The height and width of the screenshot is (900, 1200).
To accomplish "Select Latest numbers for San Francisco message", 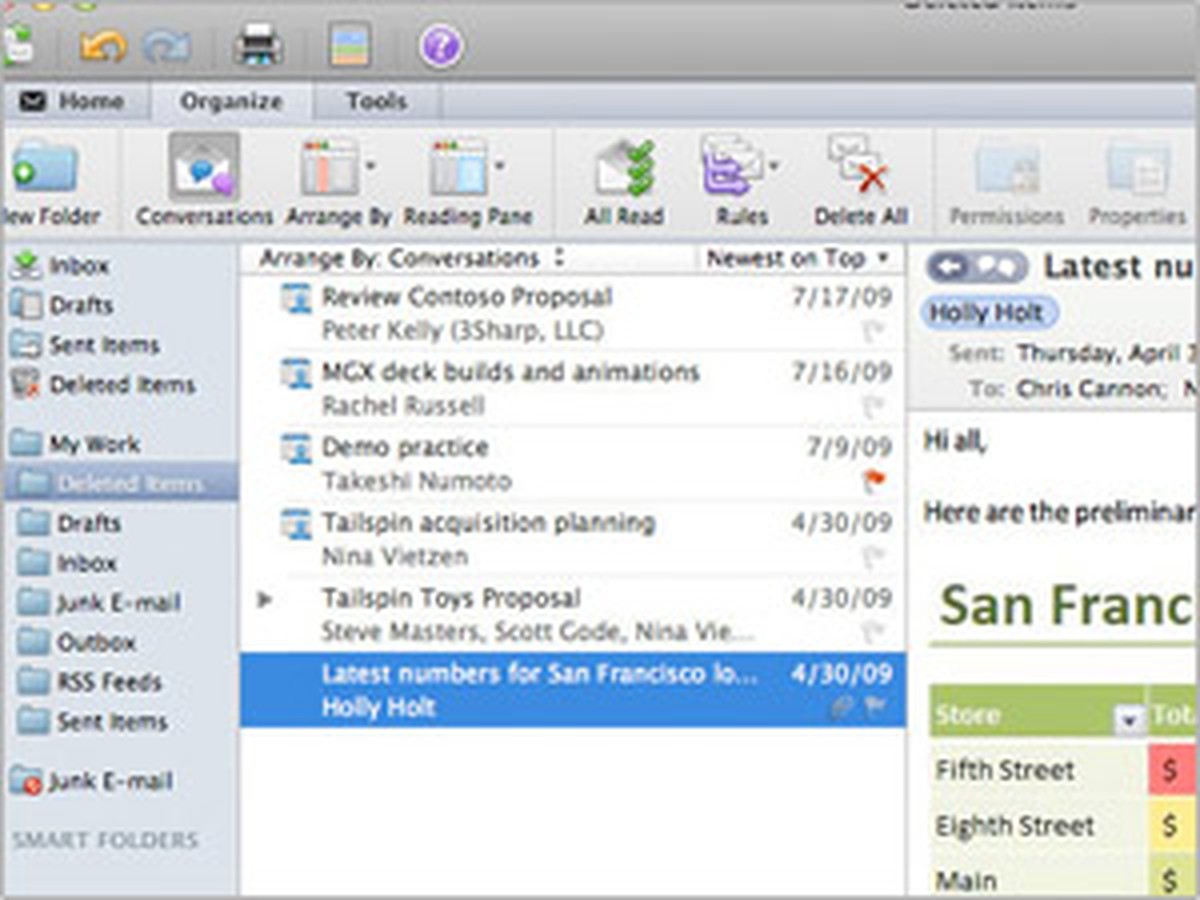I will tap(572, 690).
